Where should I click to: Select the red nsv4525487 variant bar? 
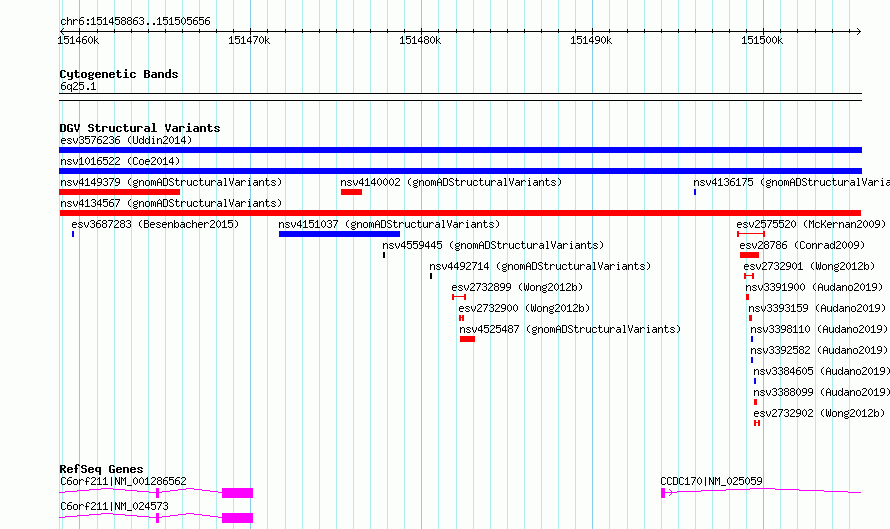(467, 339)
